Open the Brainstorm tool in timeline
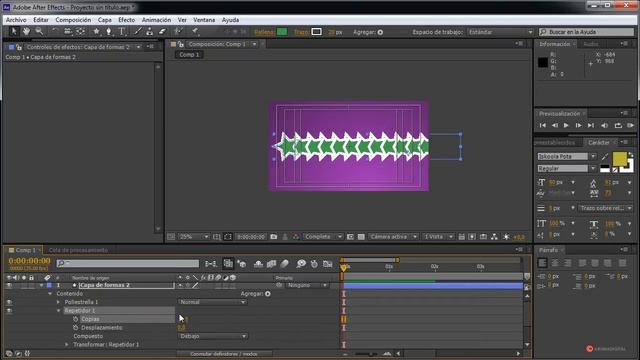Screen dimensions: 640x360 point(301,264)
